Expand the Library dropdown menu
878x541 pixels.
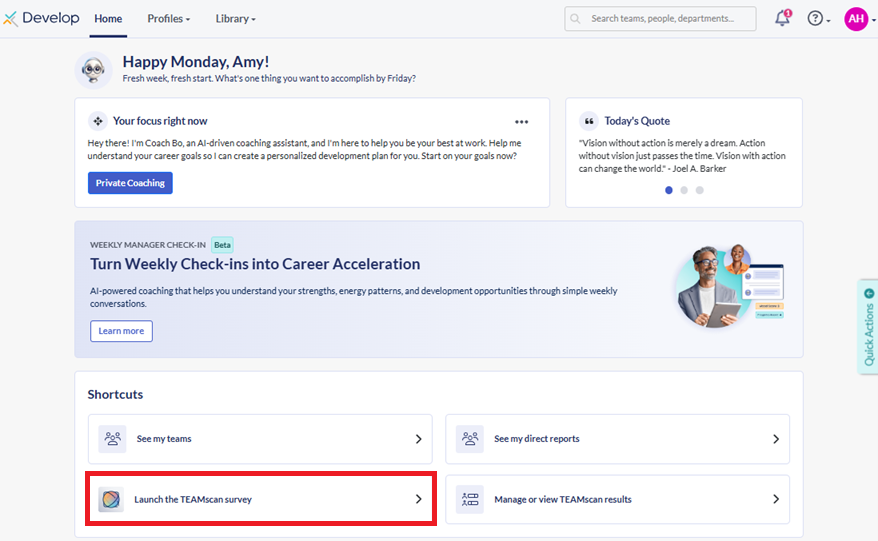(x=235, y=18)
